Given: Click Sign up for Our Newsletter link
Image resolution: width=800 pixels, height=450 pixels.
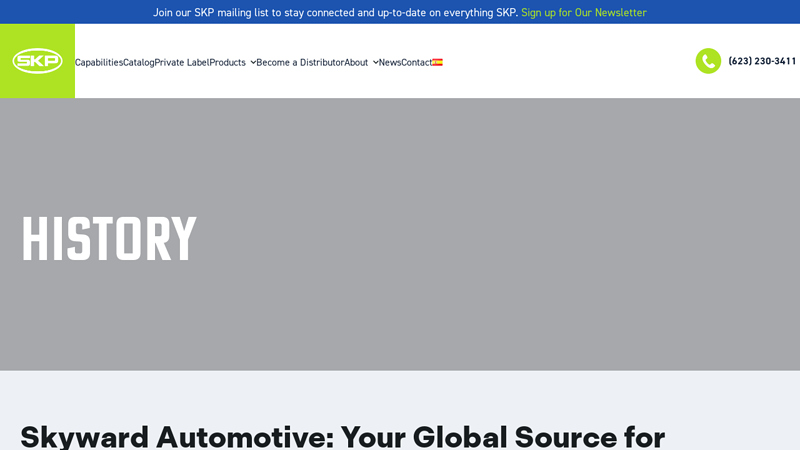Looking at the screenshot, I should [x=583, y=12].
